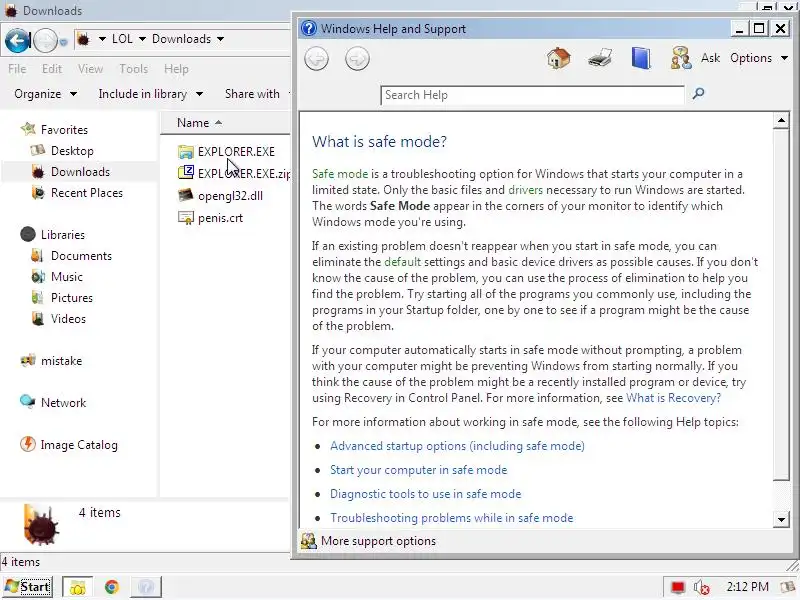The height and width of the screenshot is (600, 800).
Task: Click the Explorer folder taskbar button
Action: pos(78,587)
